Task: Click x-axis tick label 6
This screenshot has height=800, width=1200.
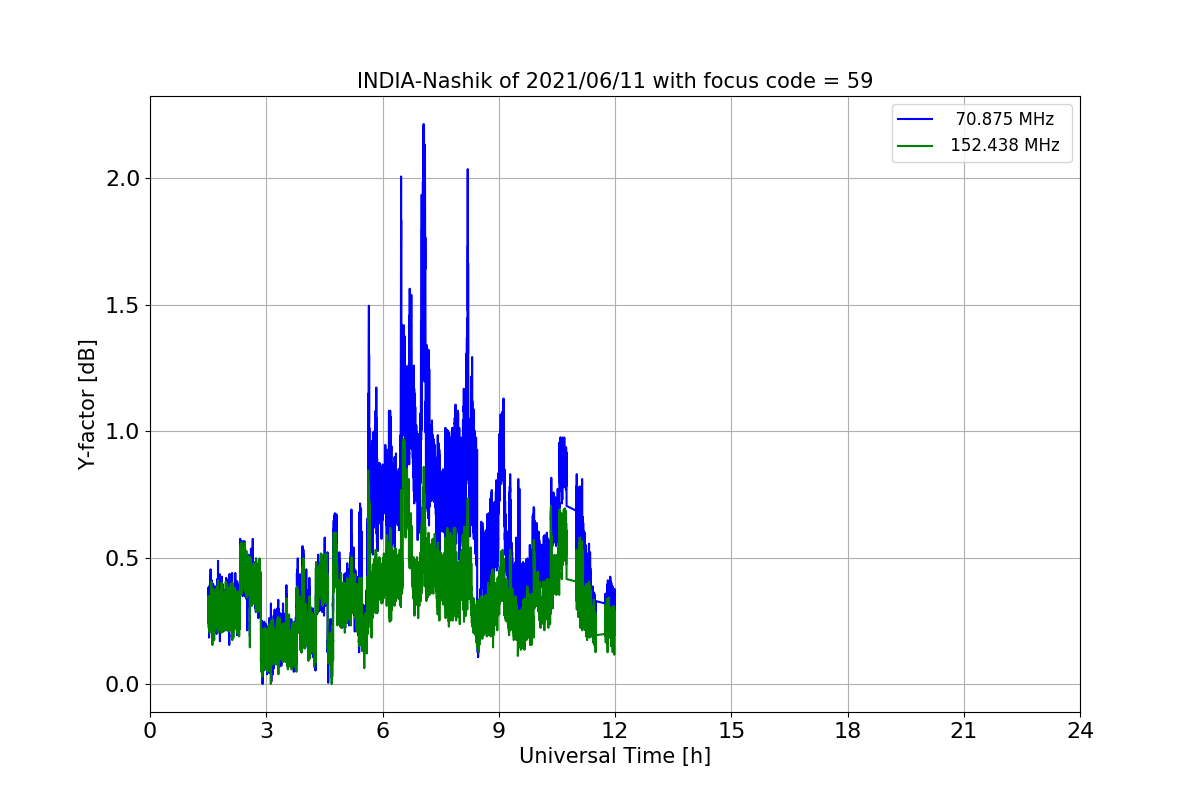Action: [x=382, y=730]
